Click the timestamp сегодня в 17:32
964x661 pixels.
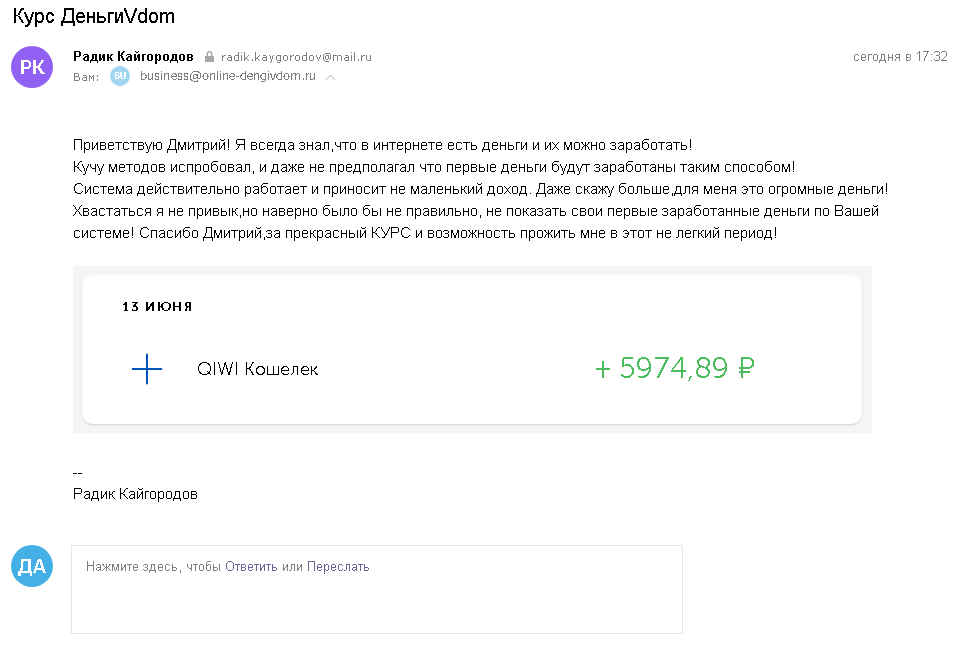(x=900, y=57)
